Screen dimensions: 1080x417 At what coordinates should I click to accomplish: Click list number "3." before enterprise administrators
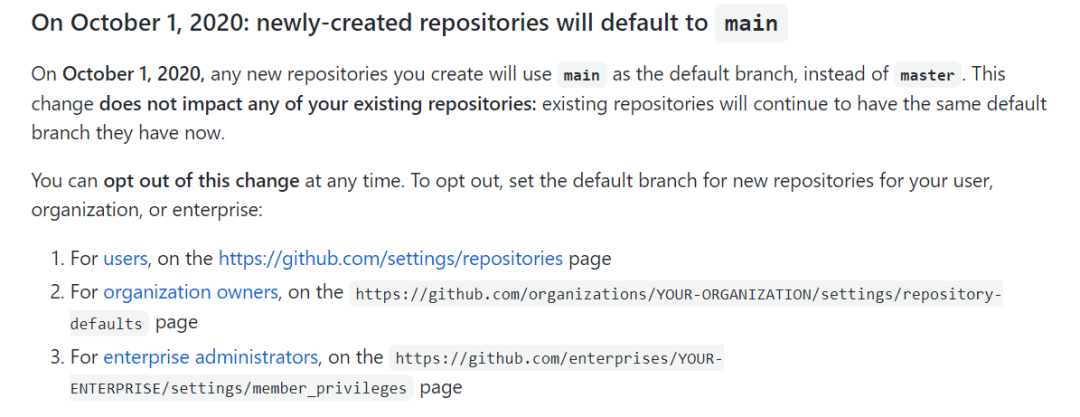(57, 357)
